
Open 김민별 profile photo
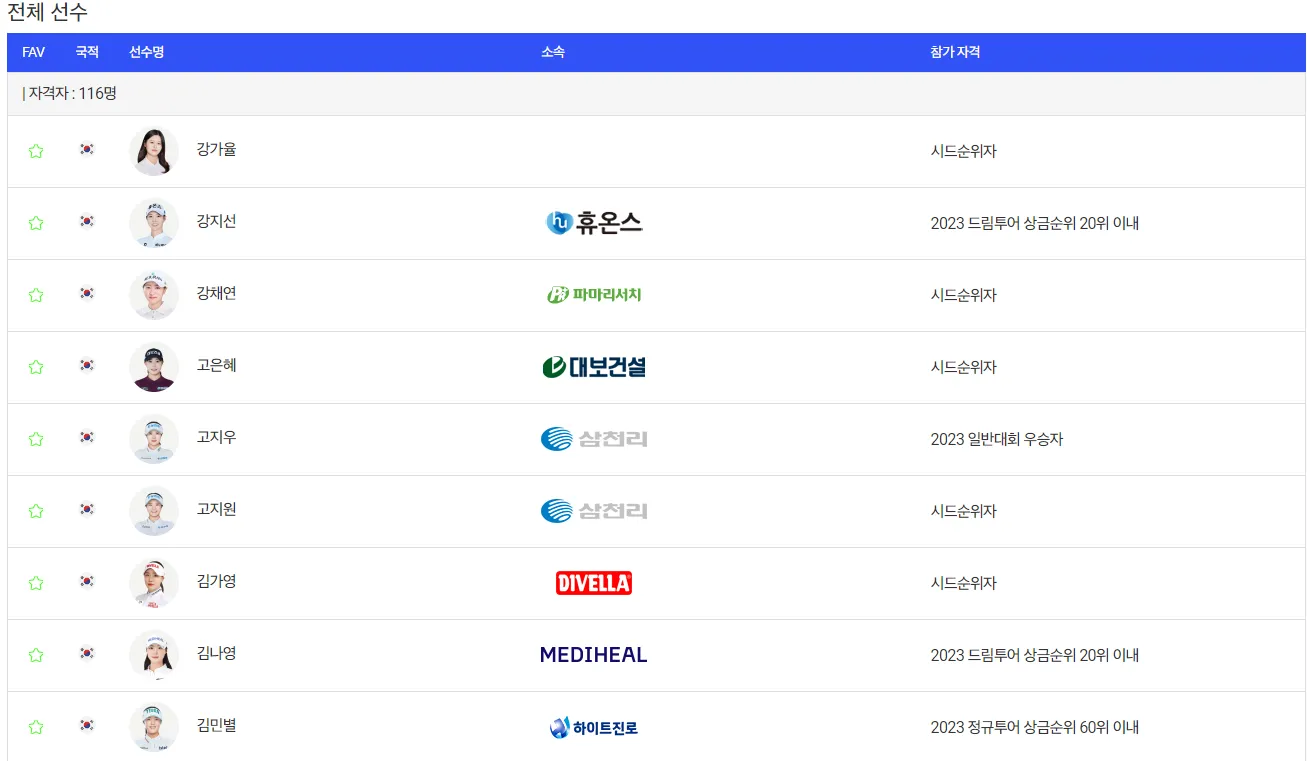154,727
